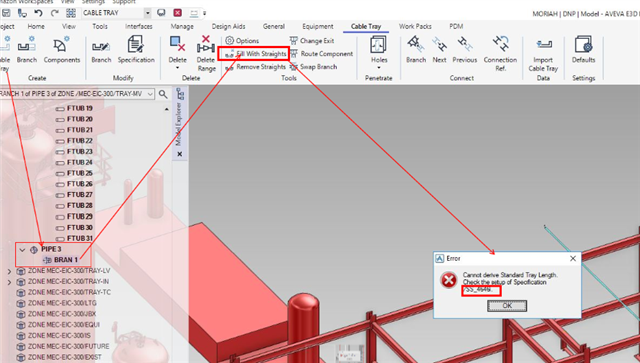
Task: Open the Design Aids ribbon tab
Action: click(x=229, y=27)
